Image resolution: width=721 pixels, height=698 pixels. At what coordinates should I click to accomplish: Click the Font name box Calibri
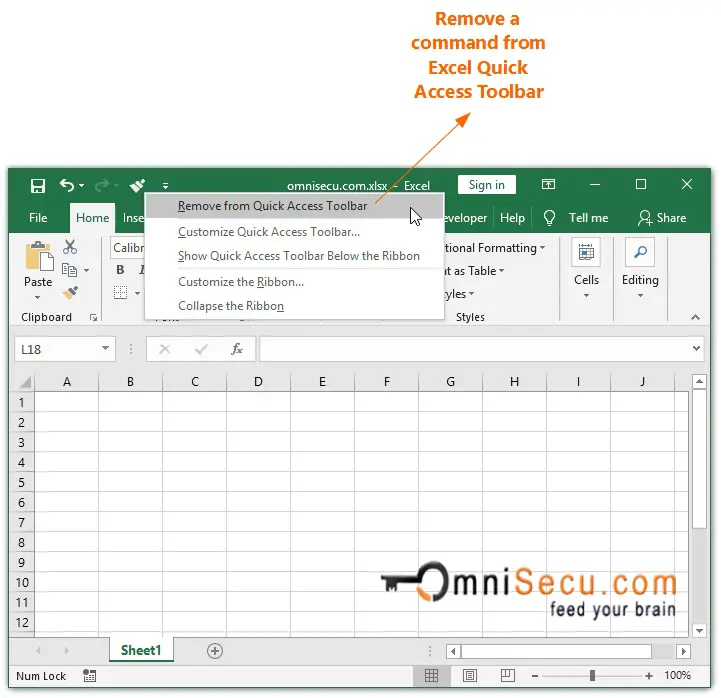[128, 248]
